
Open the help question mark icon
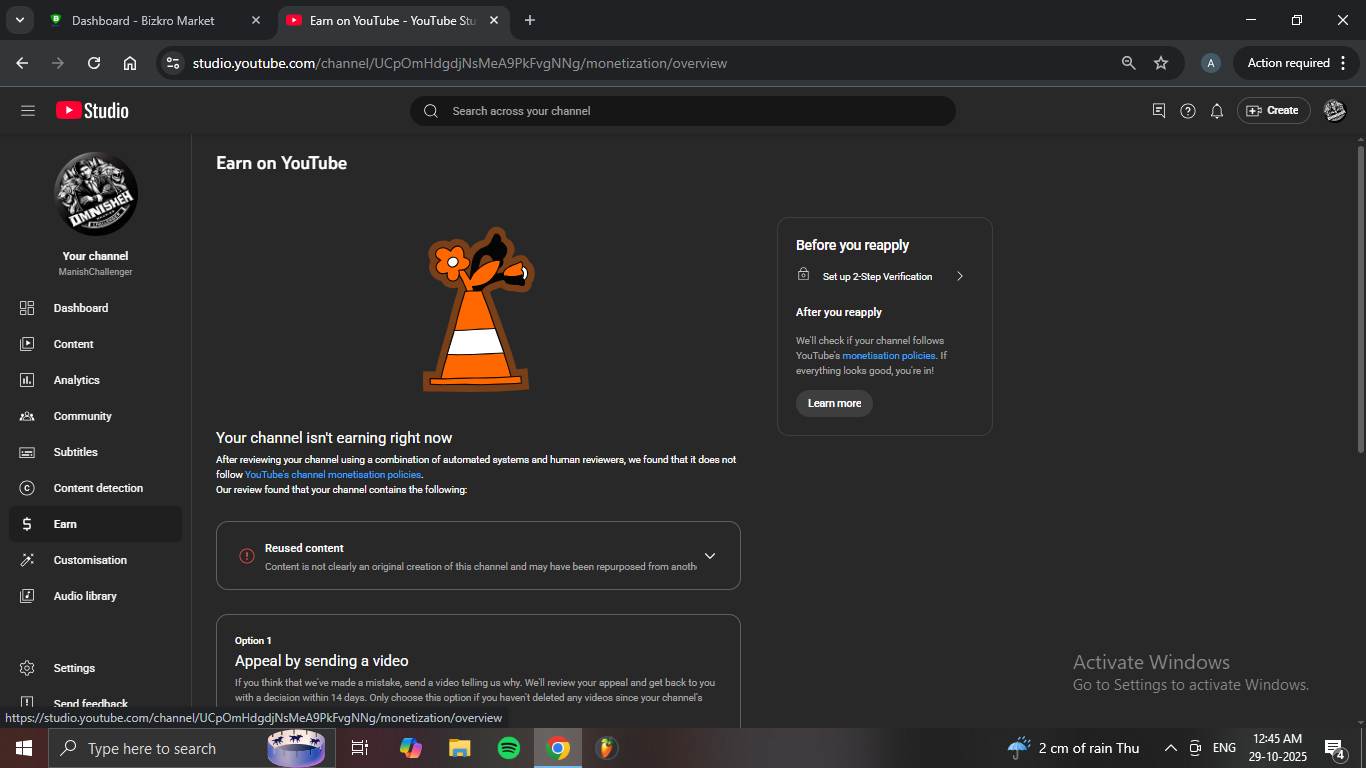[1187, 111]
